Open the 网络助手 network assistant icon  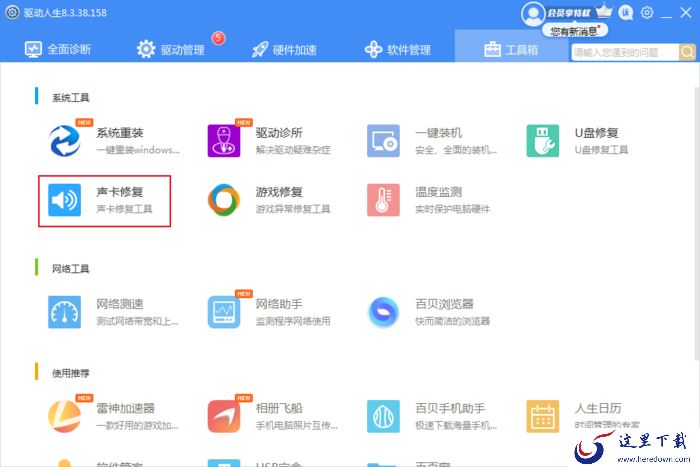(224, 312)
